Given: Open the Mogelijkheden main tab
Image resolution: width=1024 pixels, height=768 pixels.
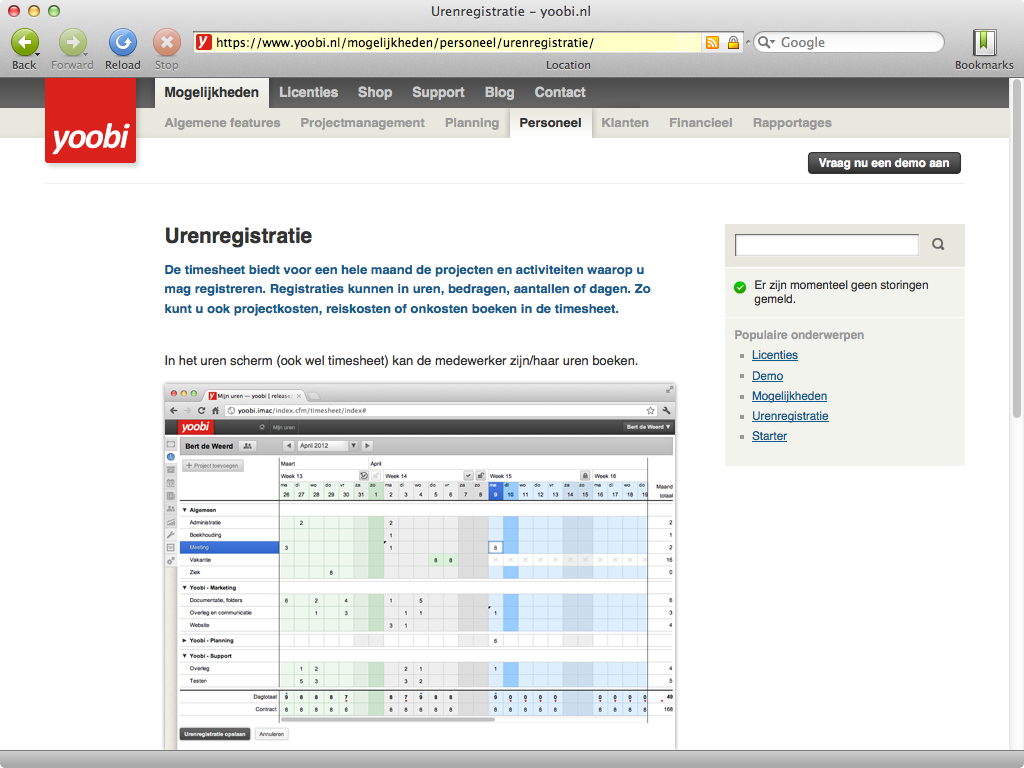Looking at the screenshot, I should coord(212,93).
